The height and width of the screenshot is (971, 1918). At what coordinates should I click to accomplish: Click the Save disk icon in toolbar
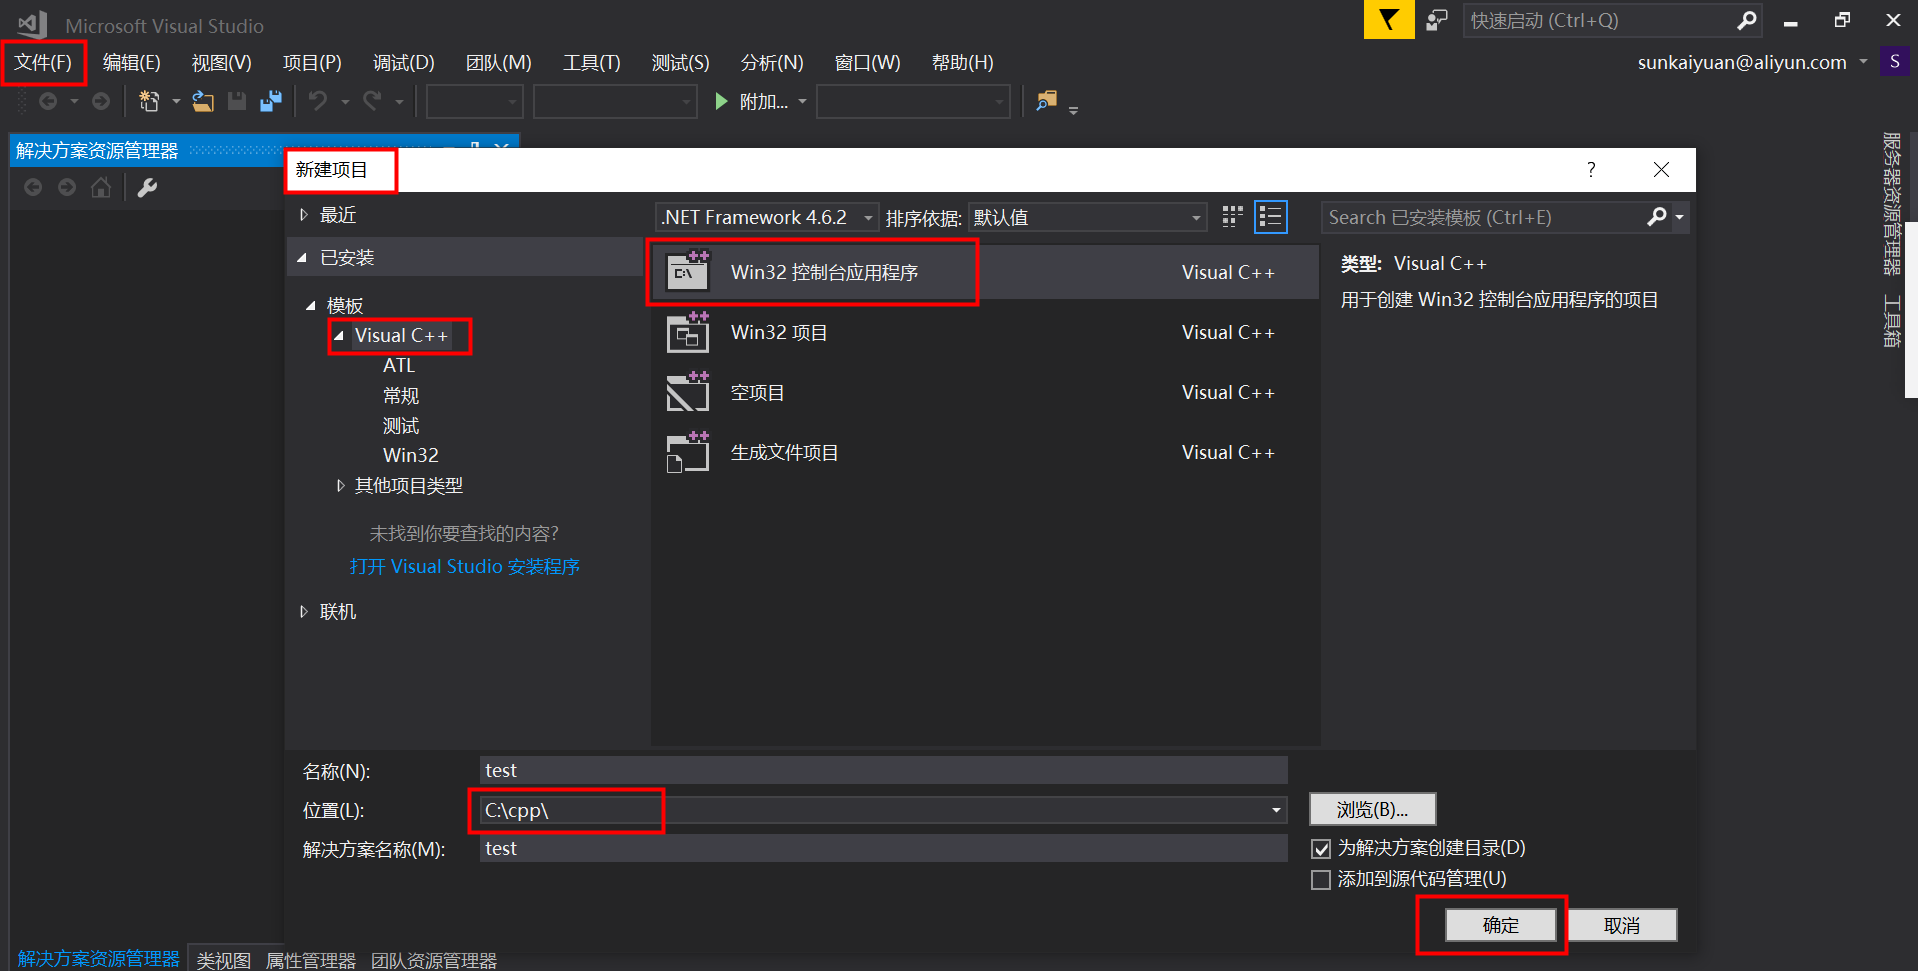[x=237, y=101]
